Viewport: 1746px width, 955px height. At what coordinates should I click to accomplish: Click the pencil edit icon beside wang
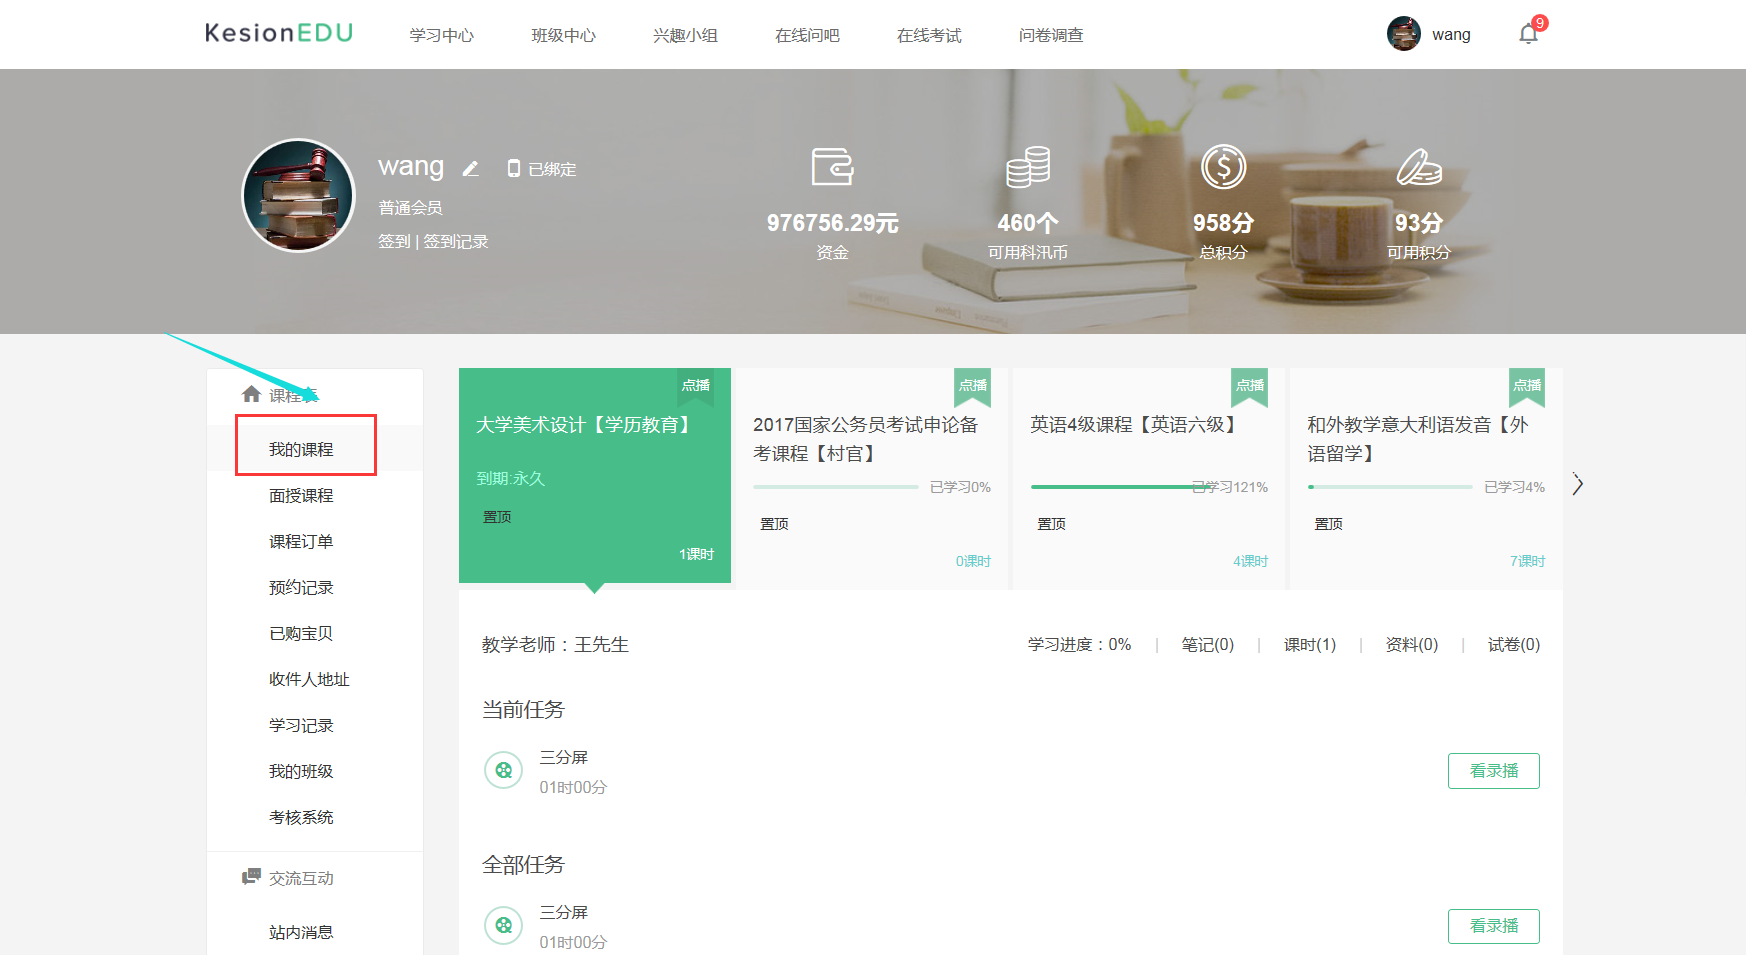[470, 169]
